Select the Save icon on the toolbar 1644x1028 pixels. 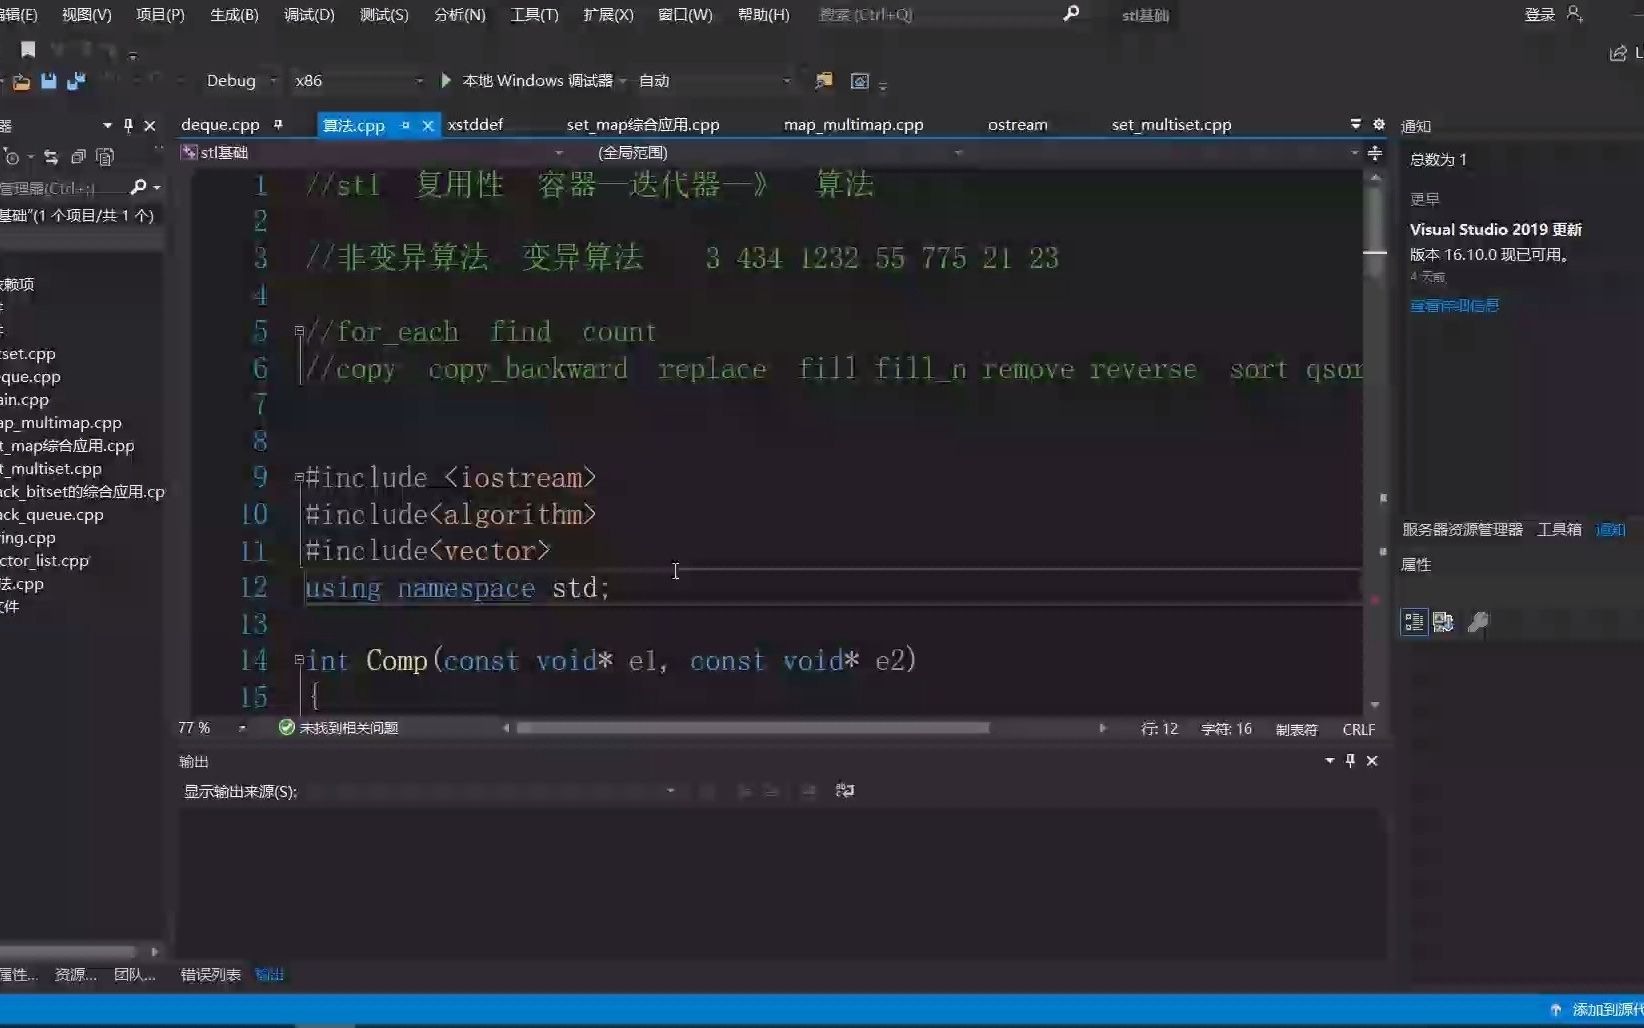(48, 82)
